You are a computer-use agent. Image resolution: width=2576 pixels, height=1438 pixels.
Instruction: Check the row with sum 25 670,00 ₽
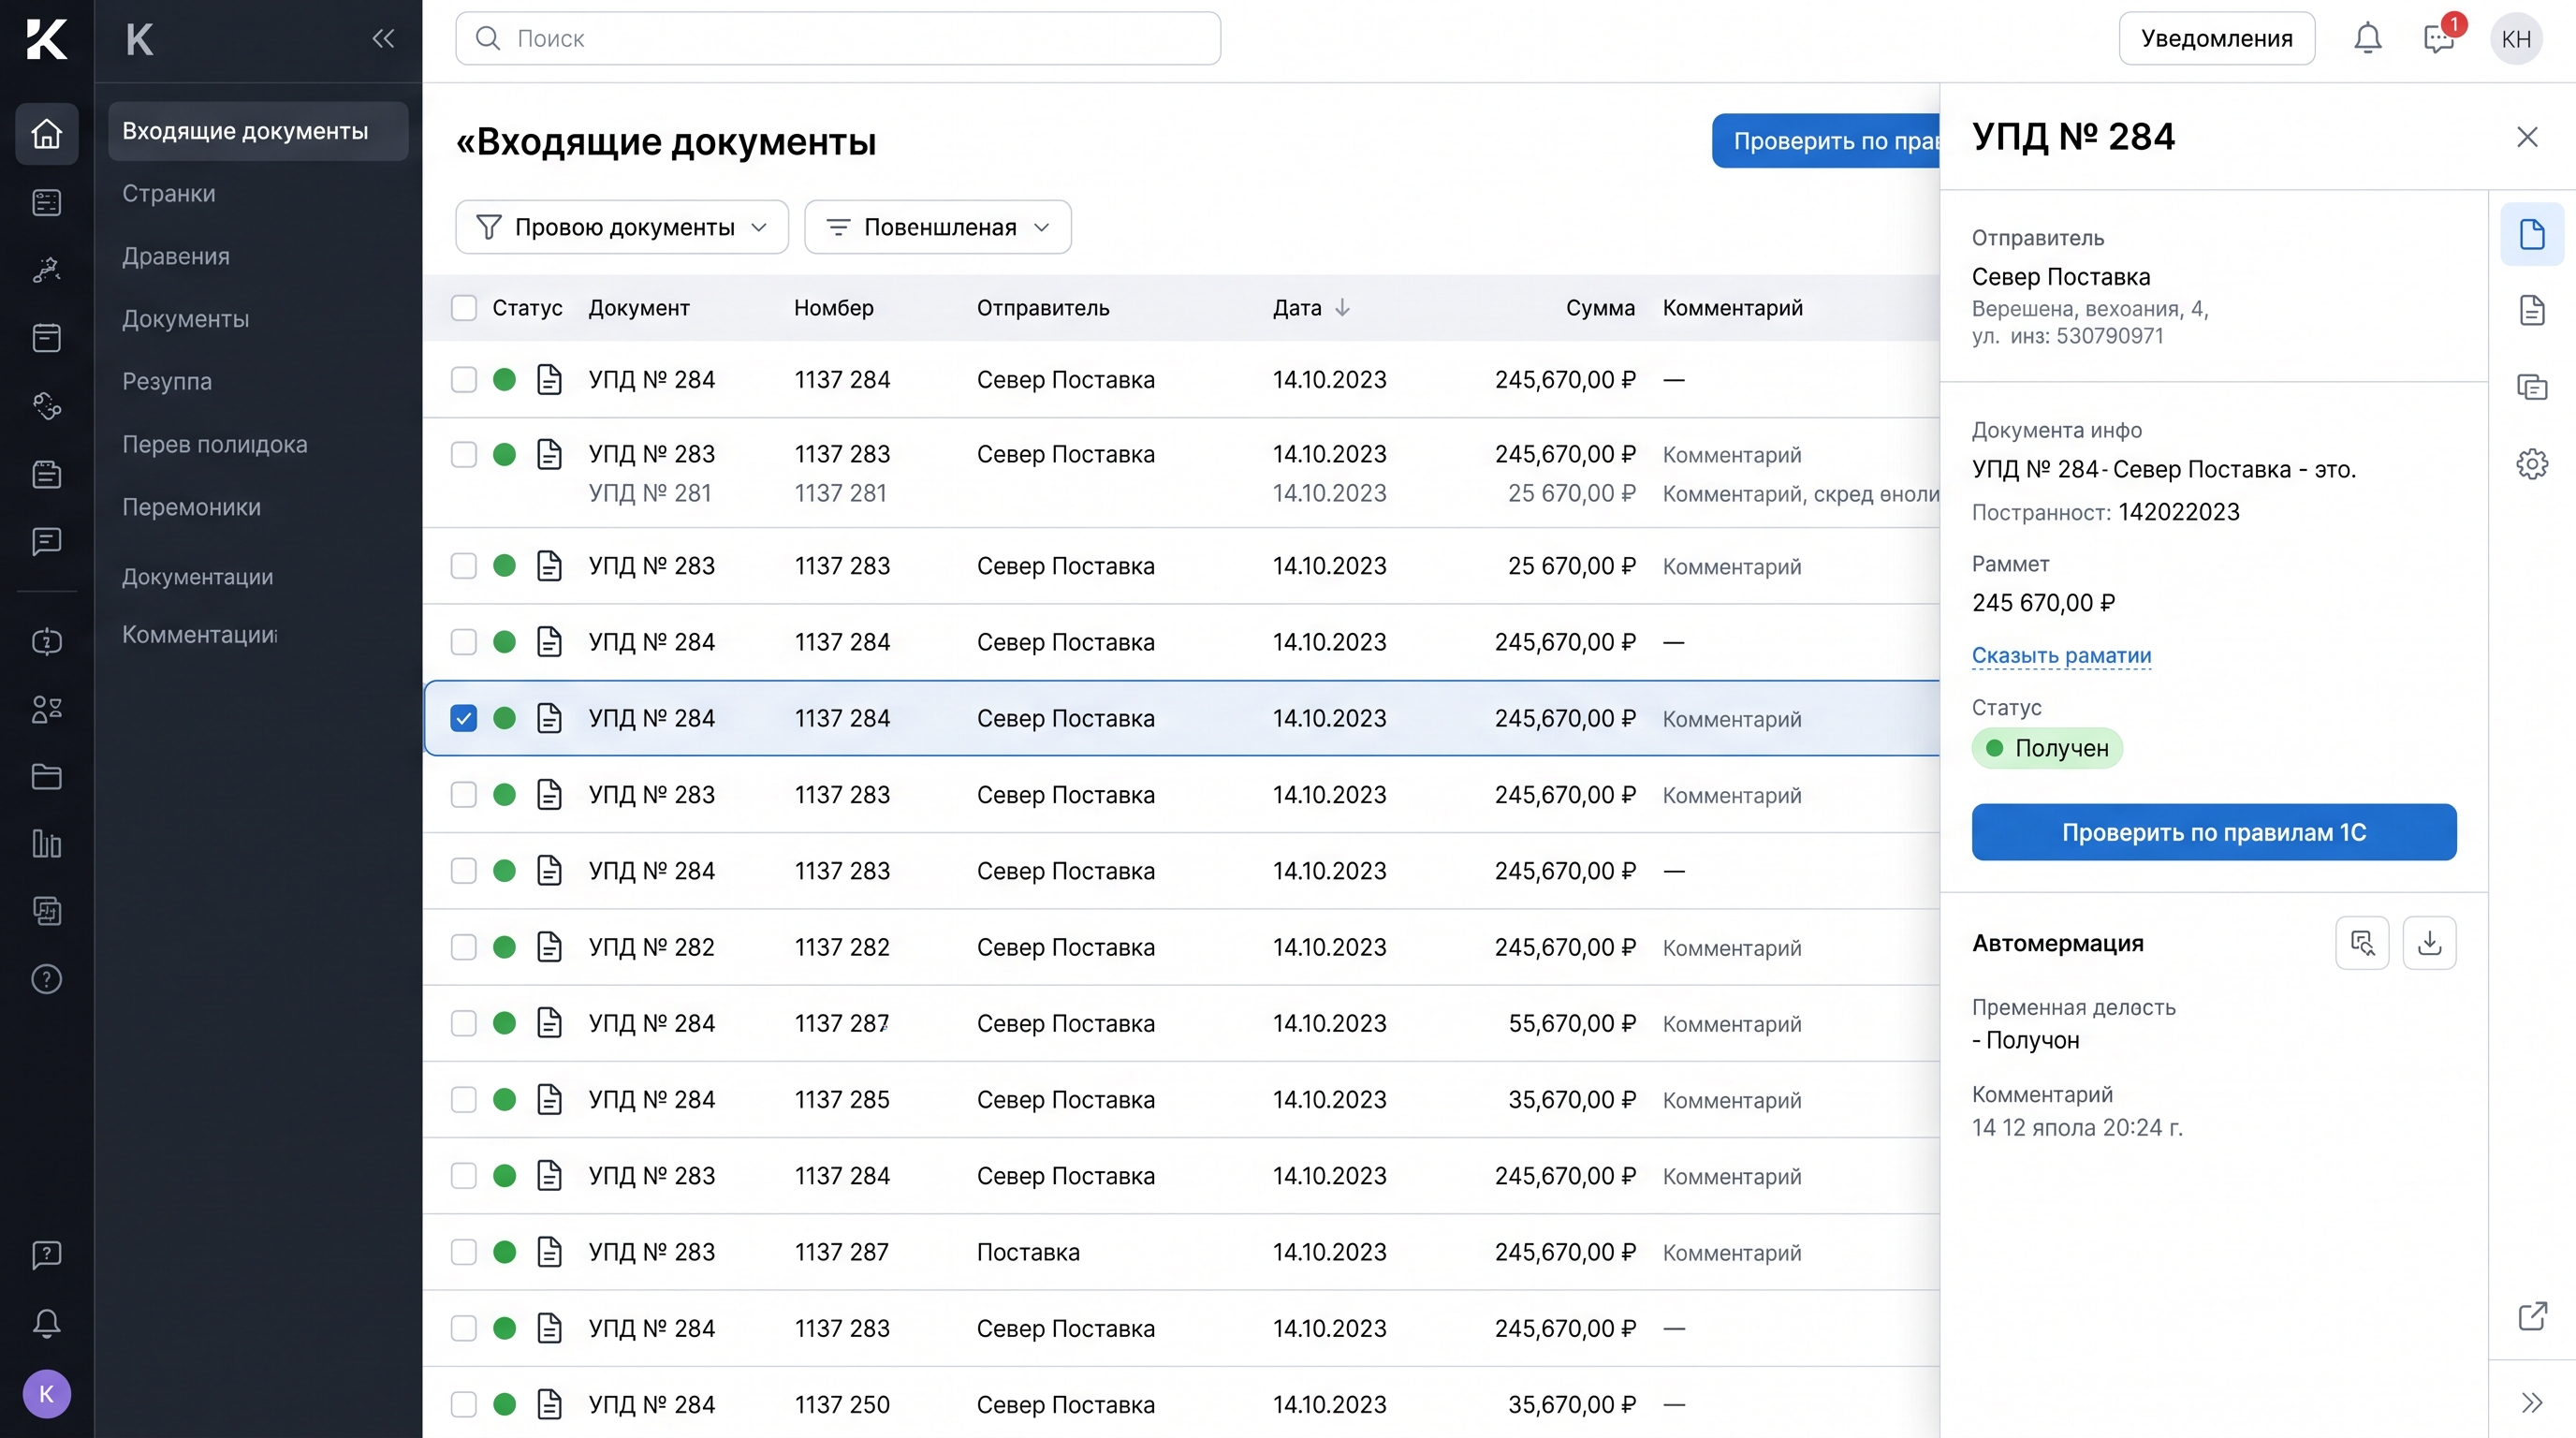click(x=464, y=566)
